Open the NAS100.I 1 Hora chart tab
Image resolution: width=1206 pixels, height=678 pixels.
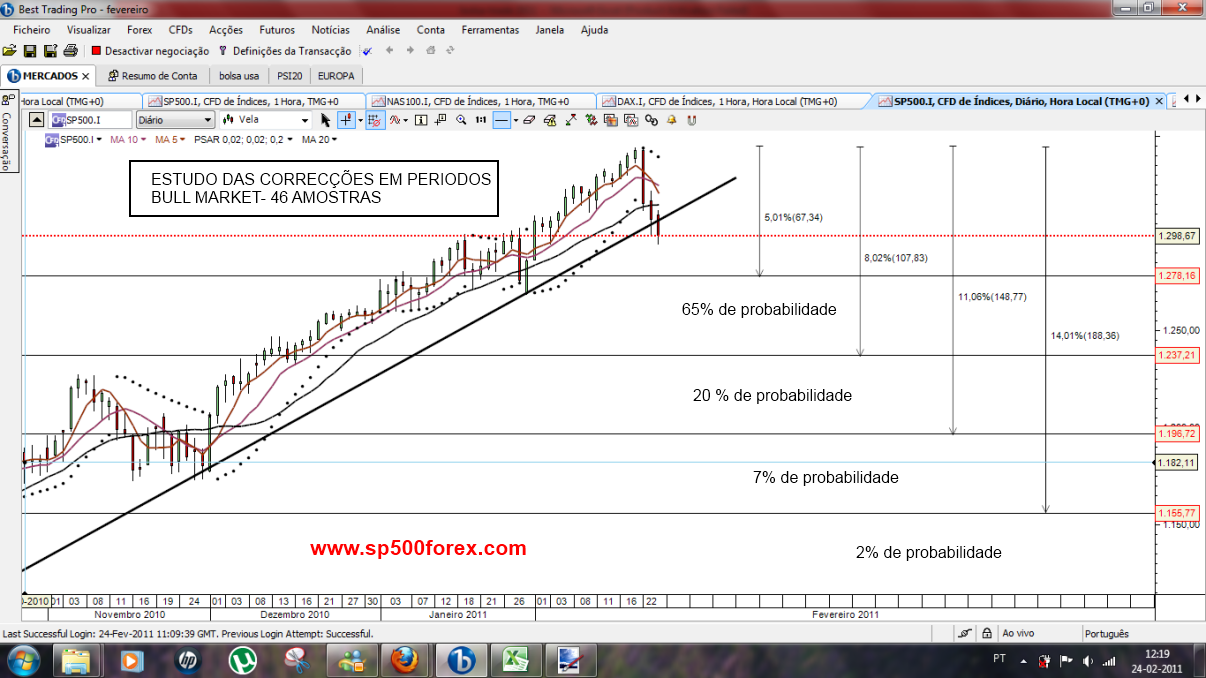coord(478,101)
